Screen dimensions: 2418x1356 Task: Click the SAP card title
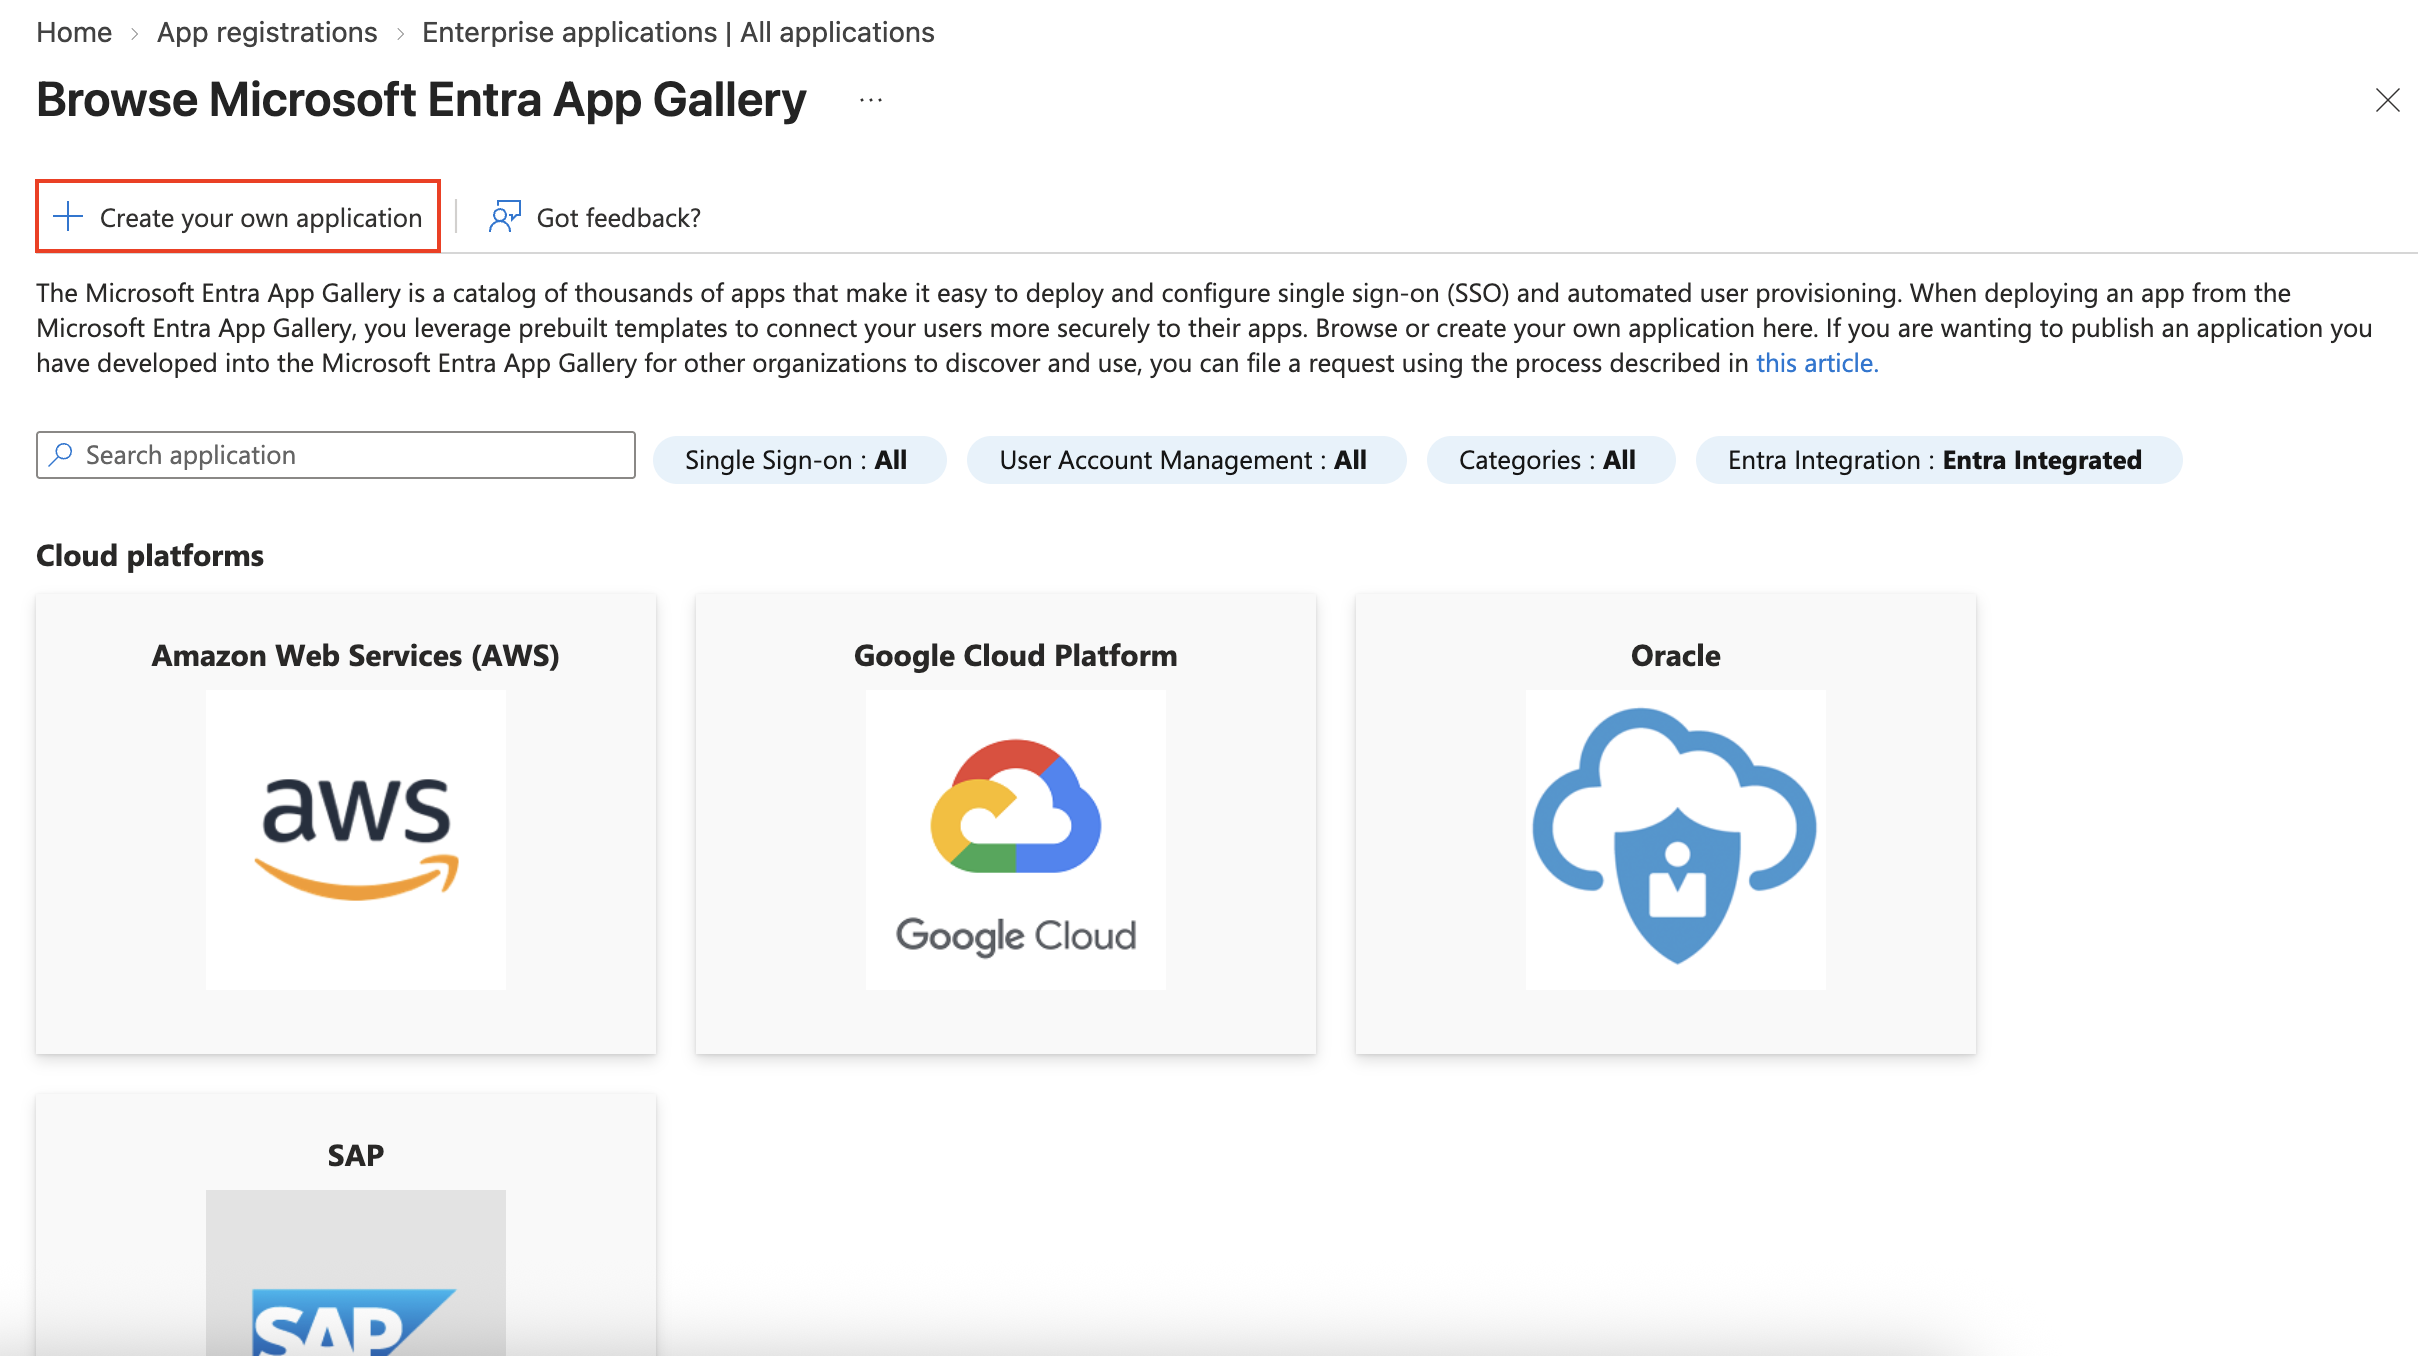point(356,1155)
